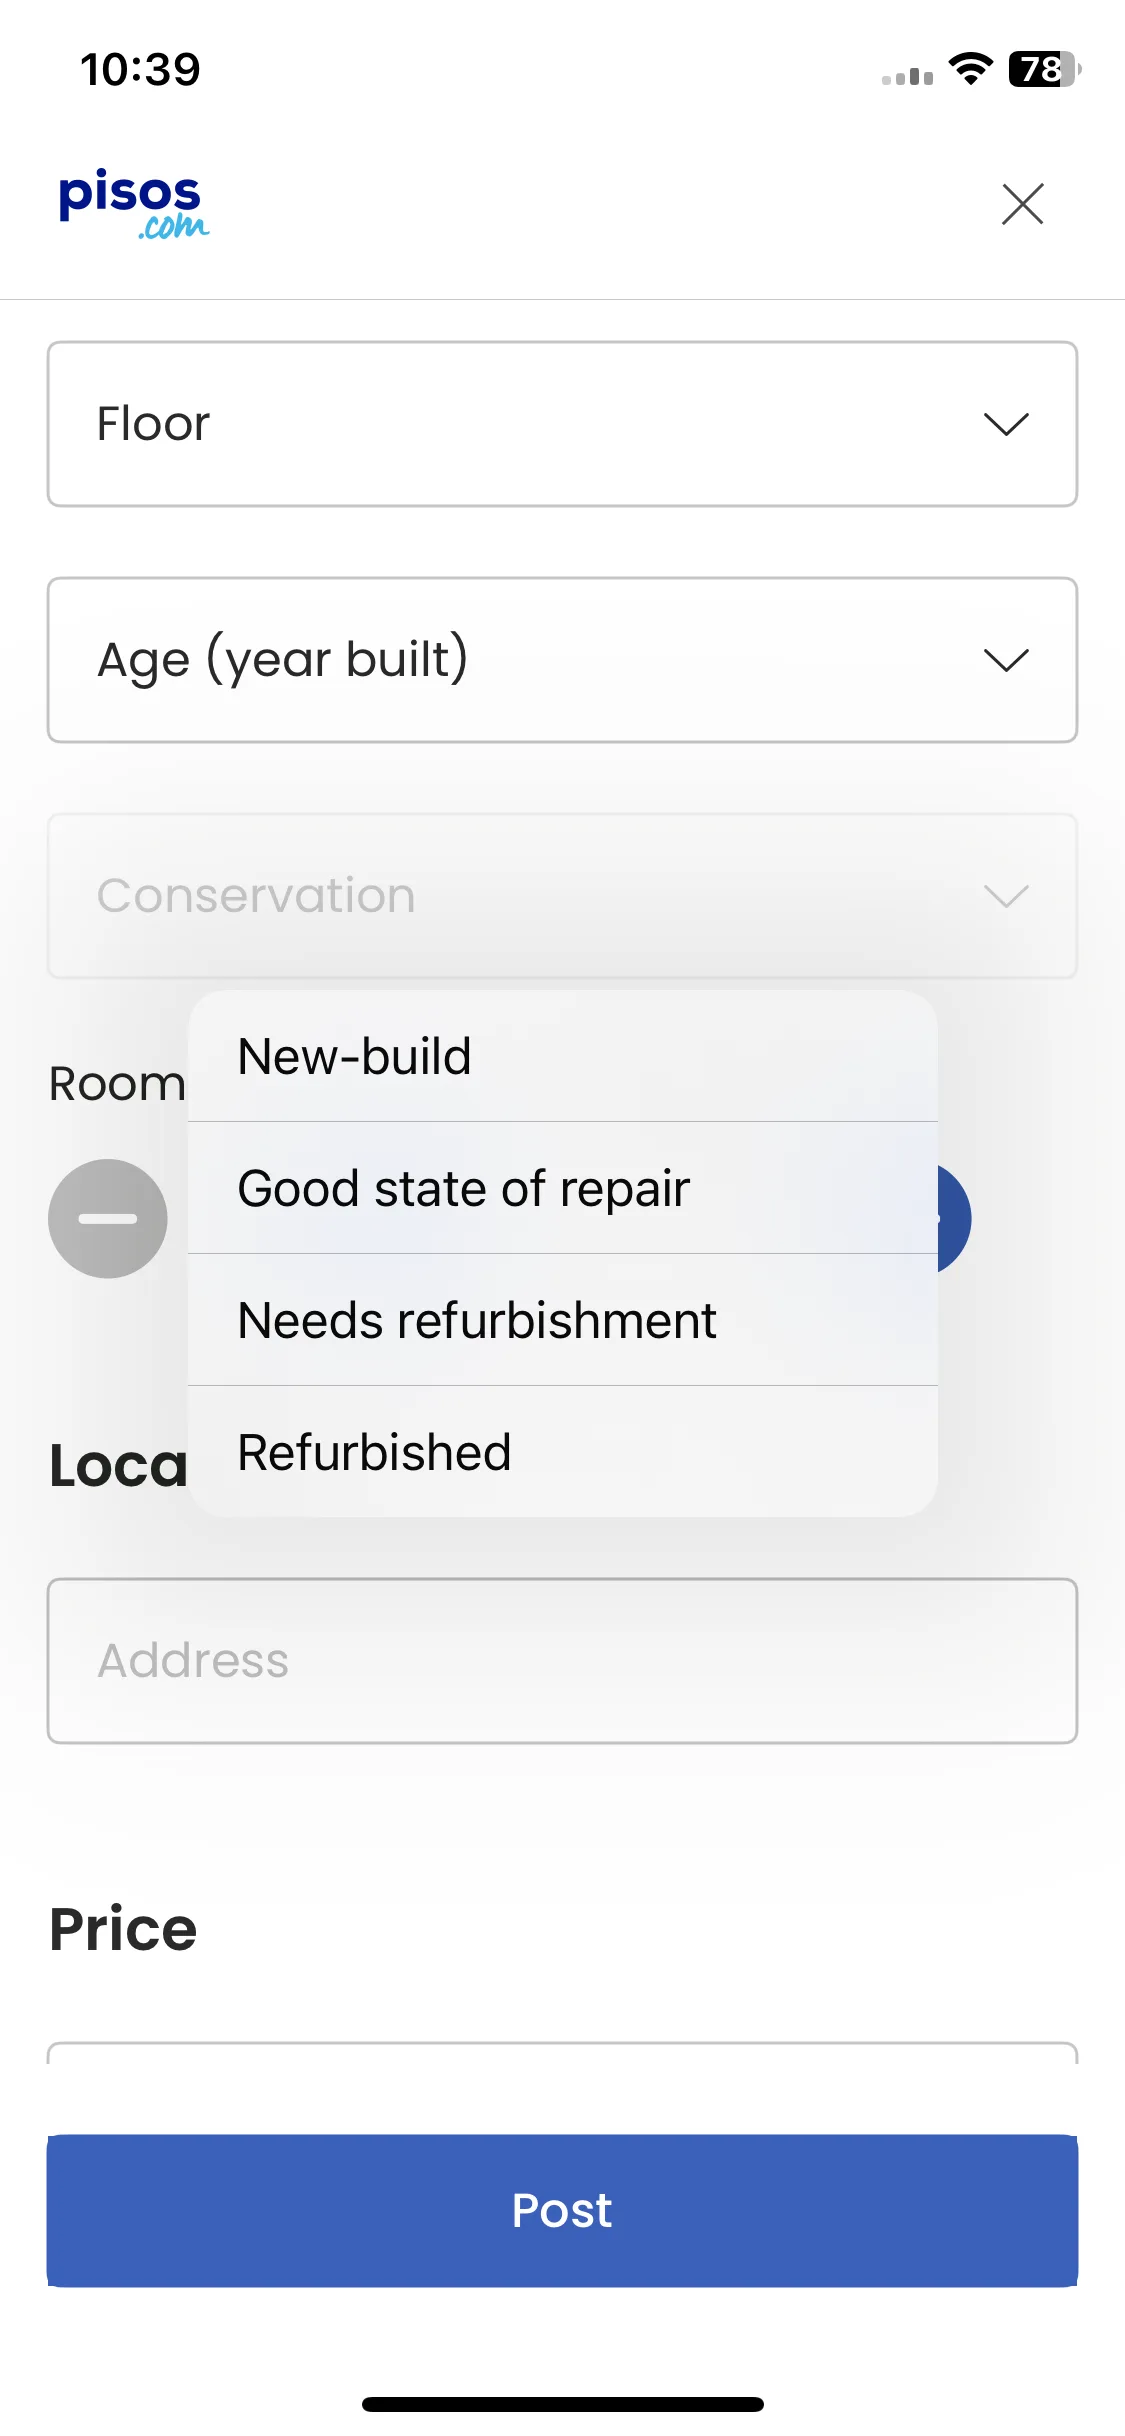Pick Needs refurbishment option

563,1320
